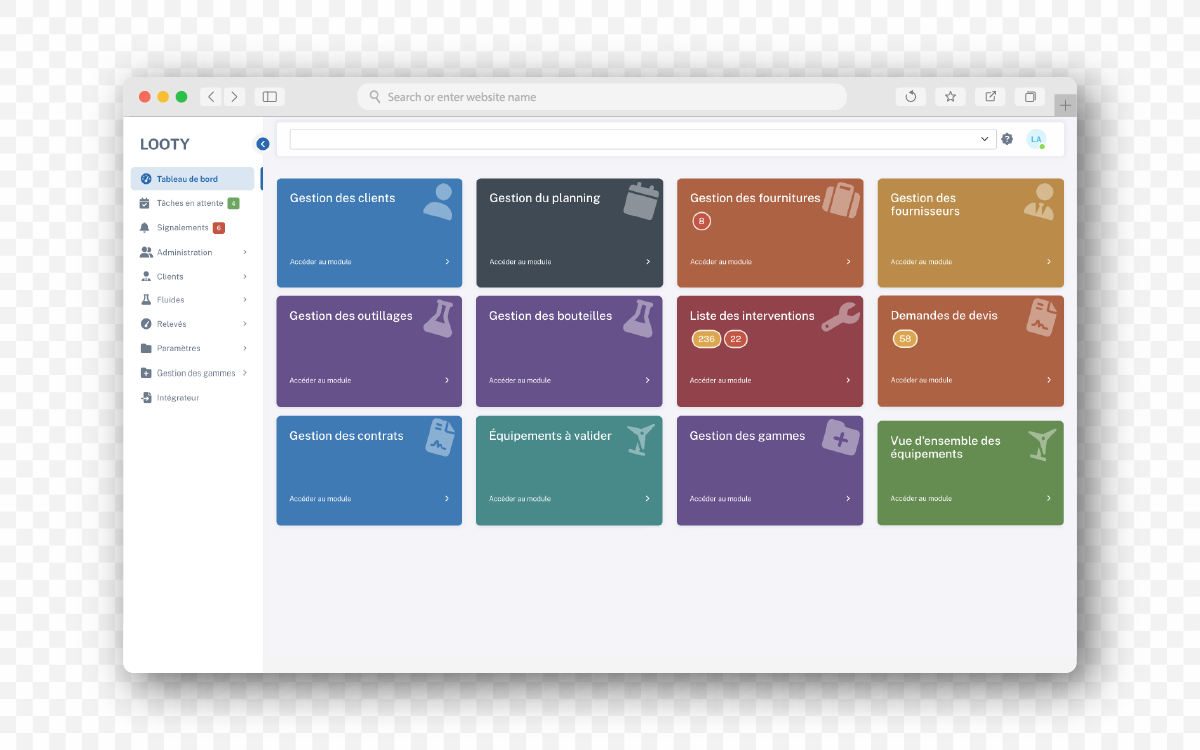Click the contract icon on Gestion des contrats card
This screenshot has height=750, width=1200.
coord(440,438)
